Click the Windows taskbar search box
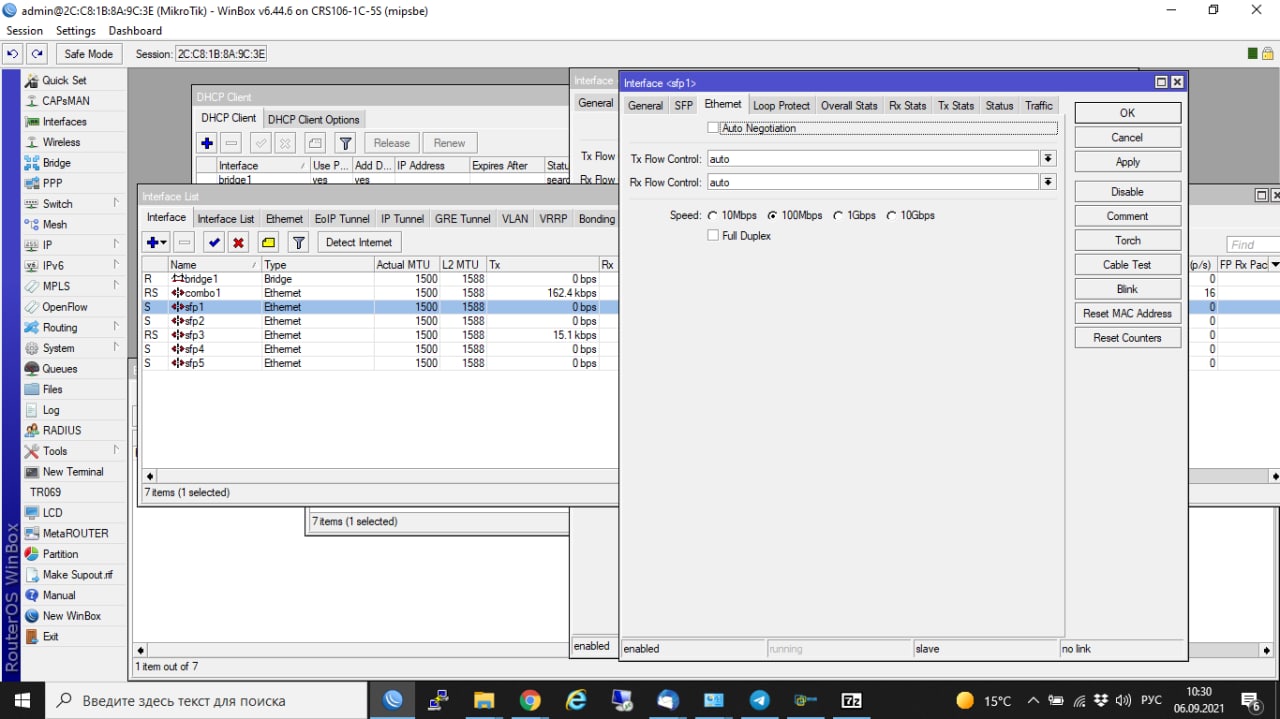Viewport: 1280px width, 719px height. click(206, 701)
